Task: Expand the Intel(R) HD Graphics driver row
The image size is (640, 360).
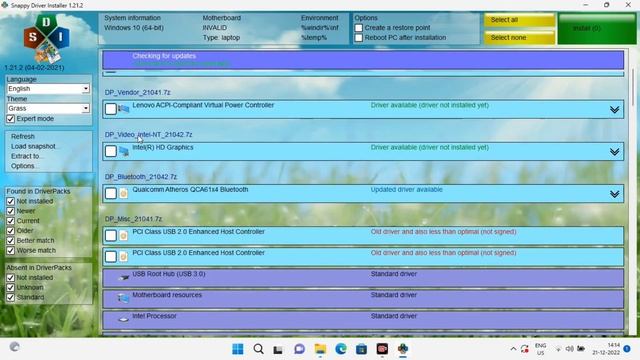Action: pos(614,152)
